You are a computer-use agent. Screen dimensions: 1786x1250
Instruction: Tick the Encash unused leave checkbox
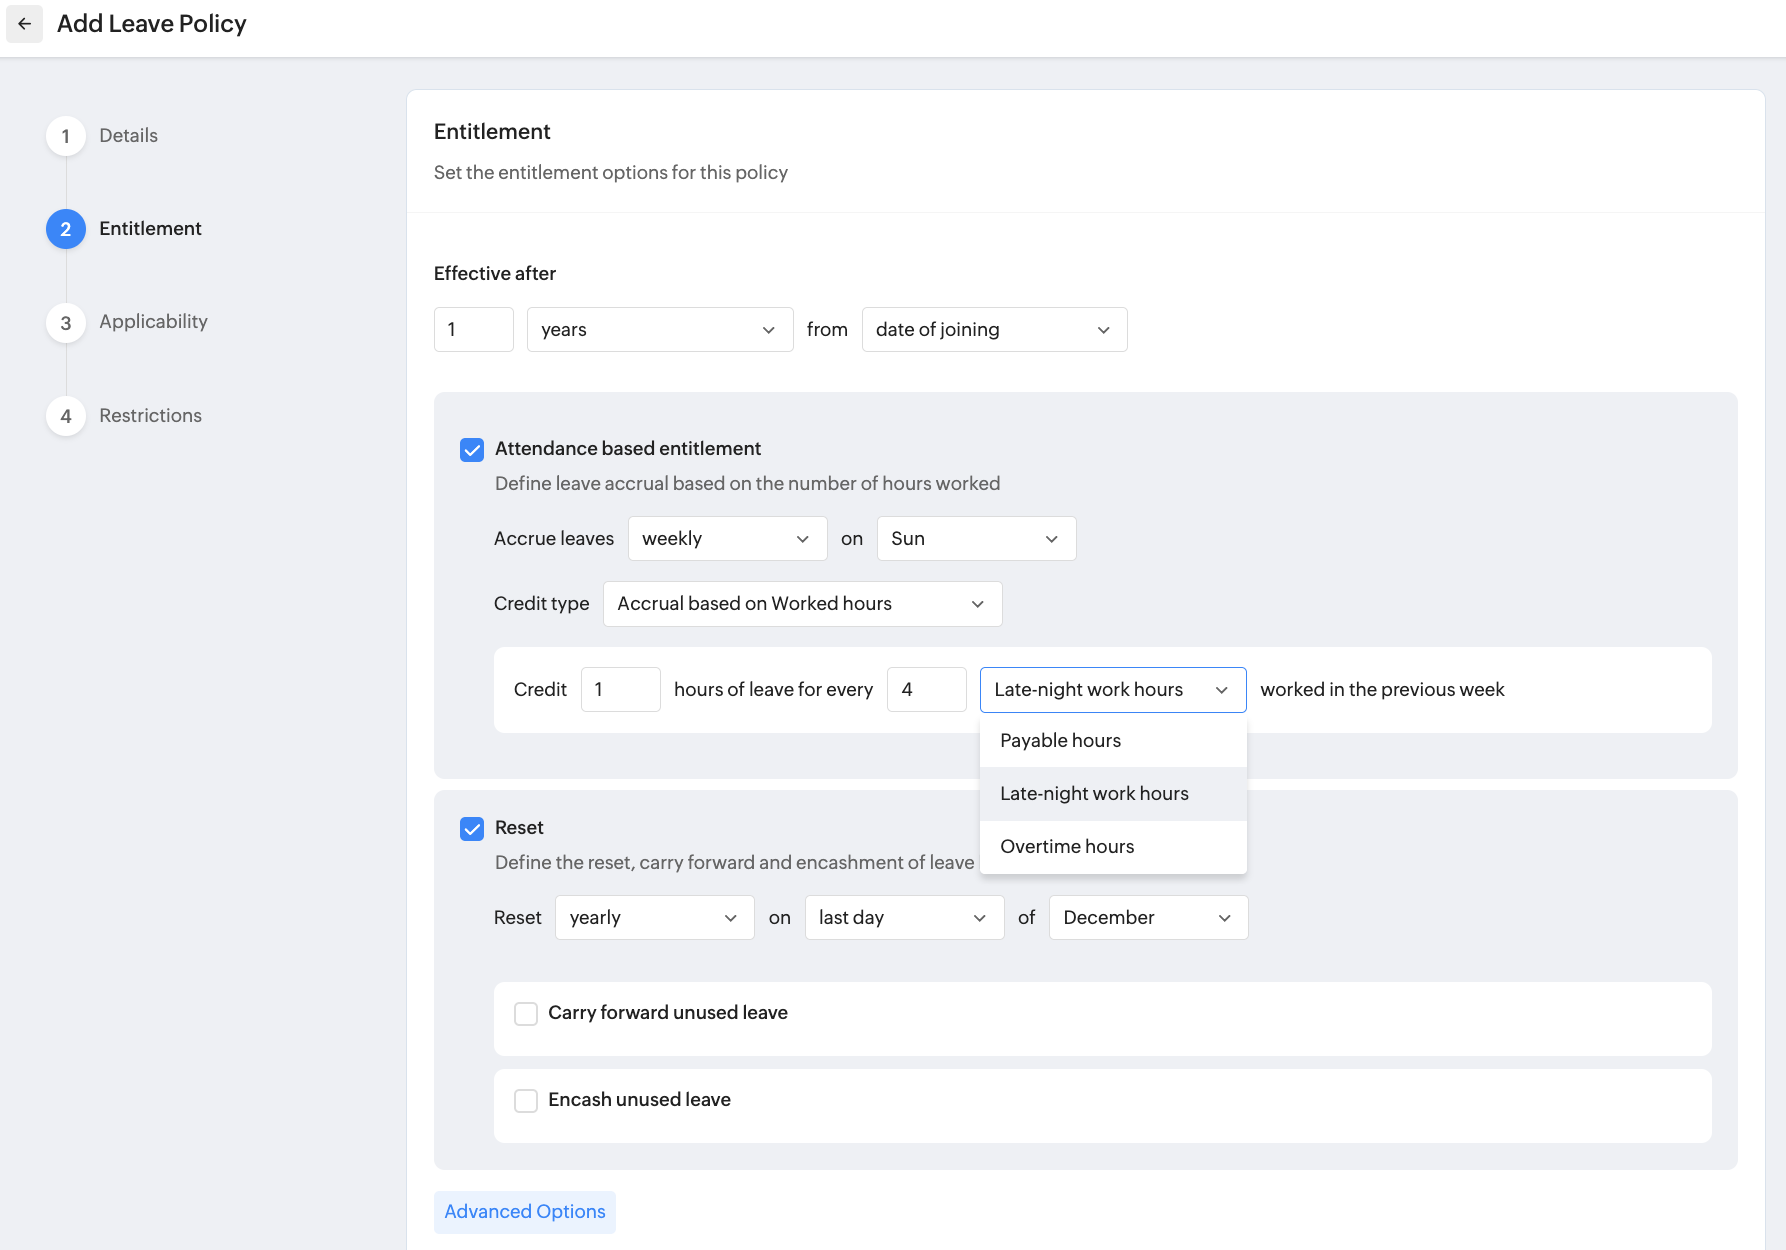[526, 1101]
